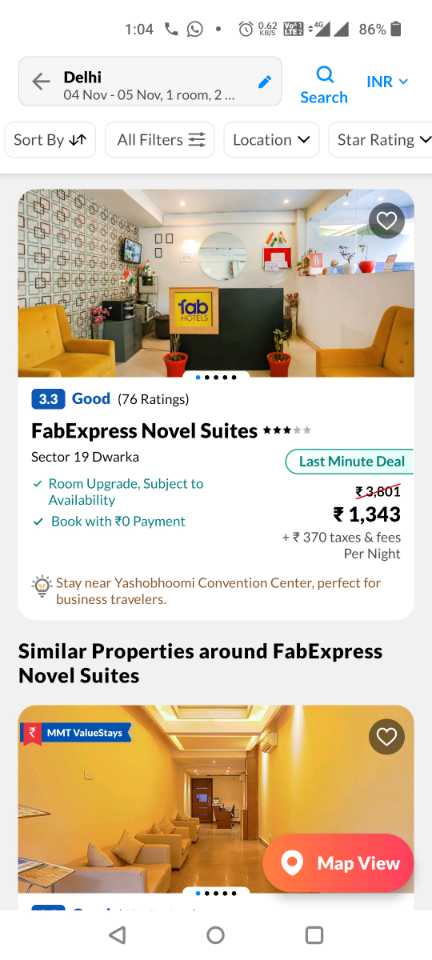Viewport: 432px width, 960px height.
Task: Open the INR currency dropdown
Action: pos(387,81)
